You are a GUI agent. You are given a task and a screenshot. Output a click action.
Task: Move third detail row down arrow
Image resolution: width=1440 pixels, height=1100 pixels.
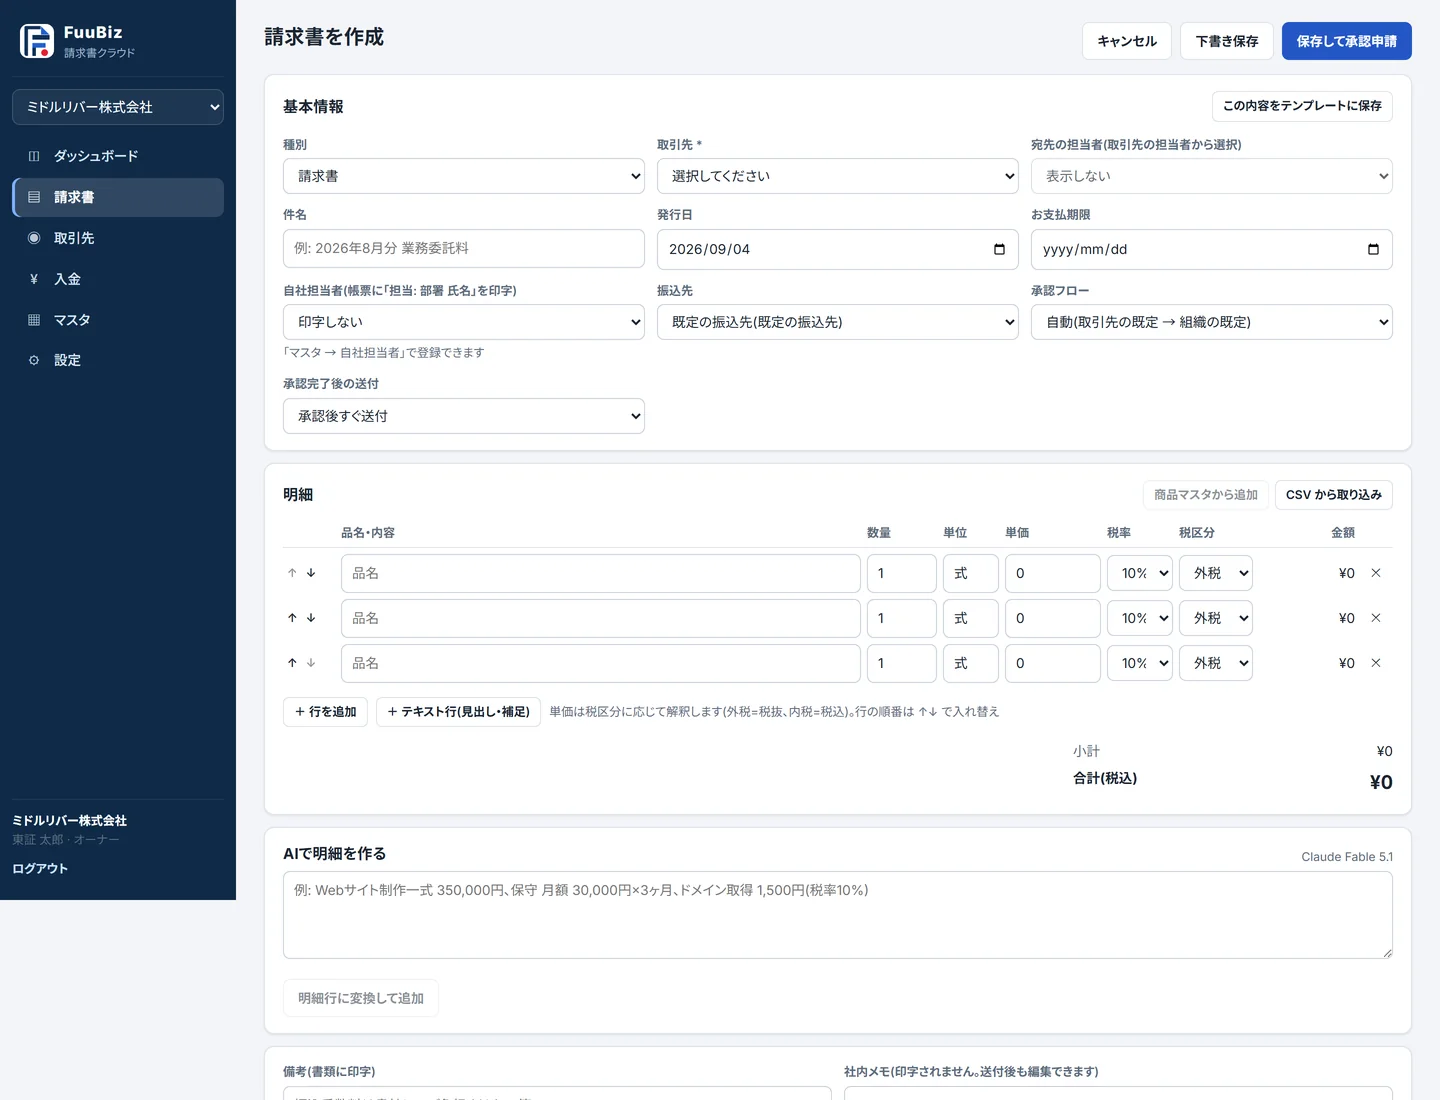(311, 663)
